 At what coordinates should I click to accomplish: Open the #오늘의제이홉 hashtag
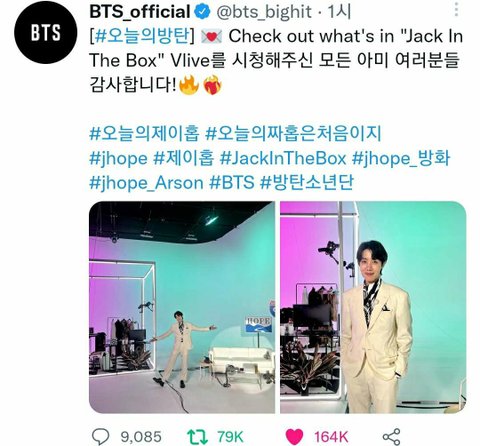[x=145, y=133]
